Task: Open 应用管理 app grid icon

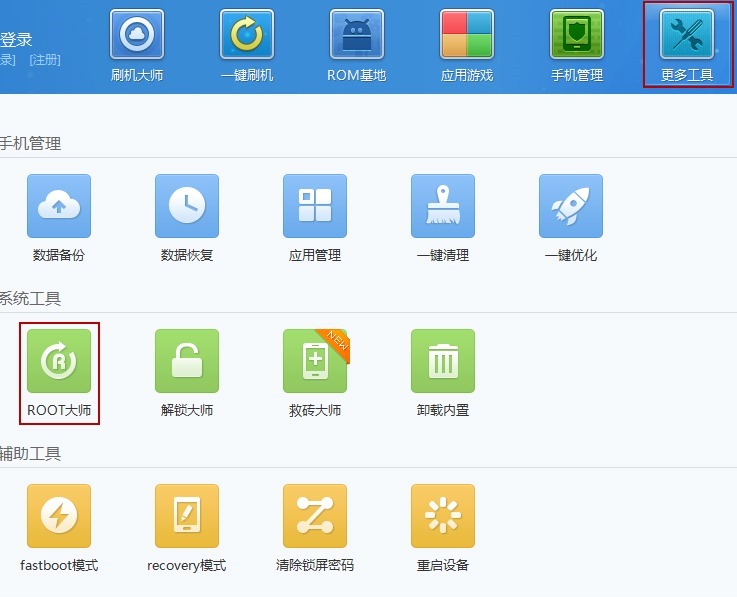Action: [x=315, y=206]
